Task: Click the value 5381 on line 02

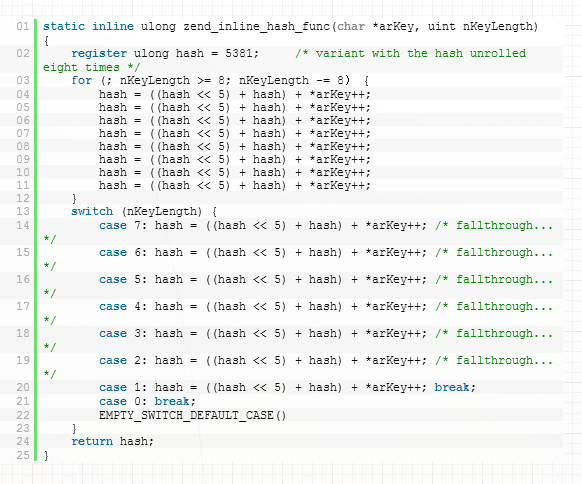Action: (239, 53)
